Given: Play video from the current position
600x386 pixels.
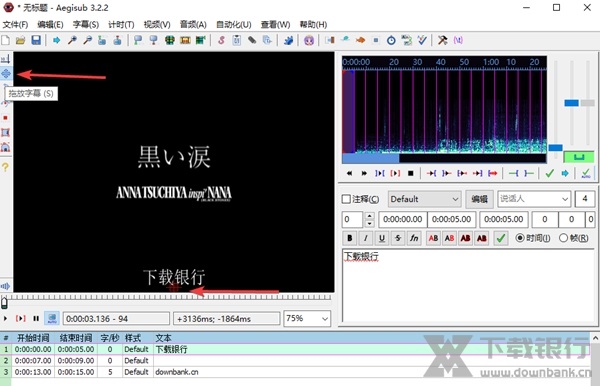Looking at the screenshot, I should coord(5,318).
